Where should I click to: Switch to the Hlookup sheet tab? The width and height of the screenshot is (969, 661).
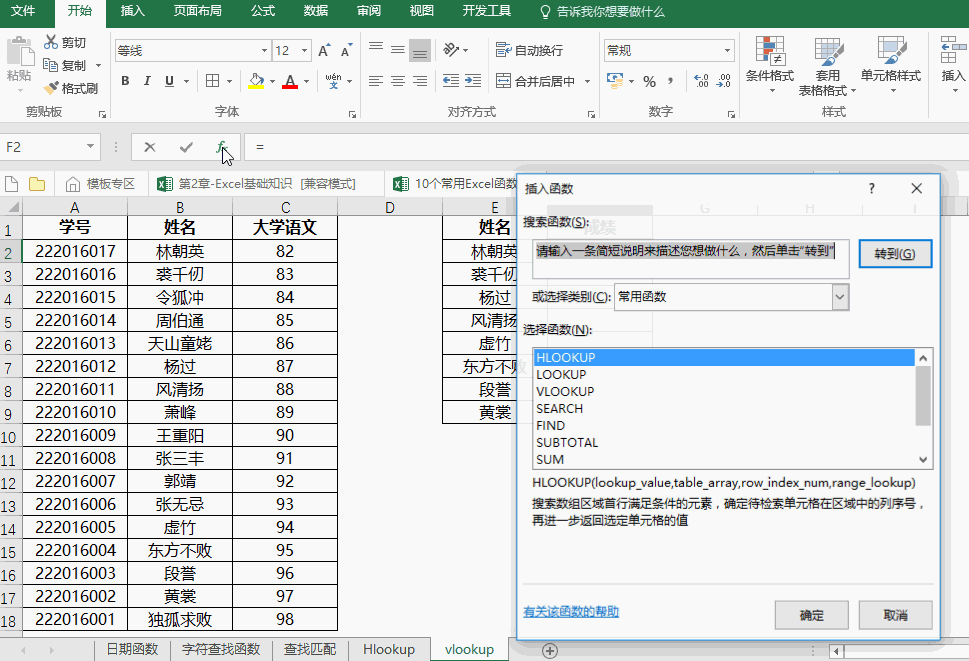(388, 649)
